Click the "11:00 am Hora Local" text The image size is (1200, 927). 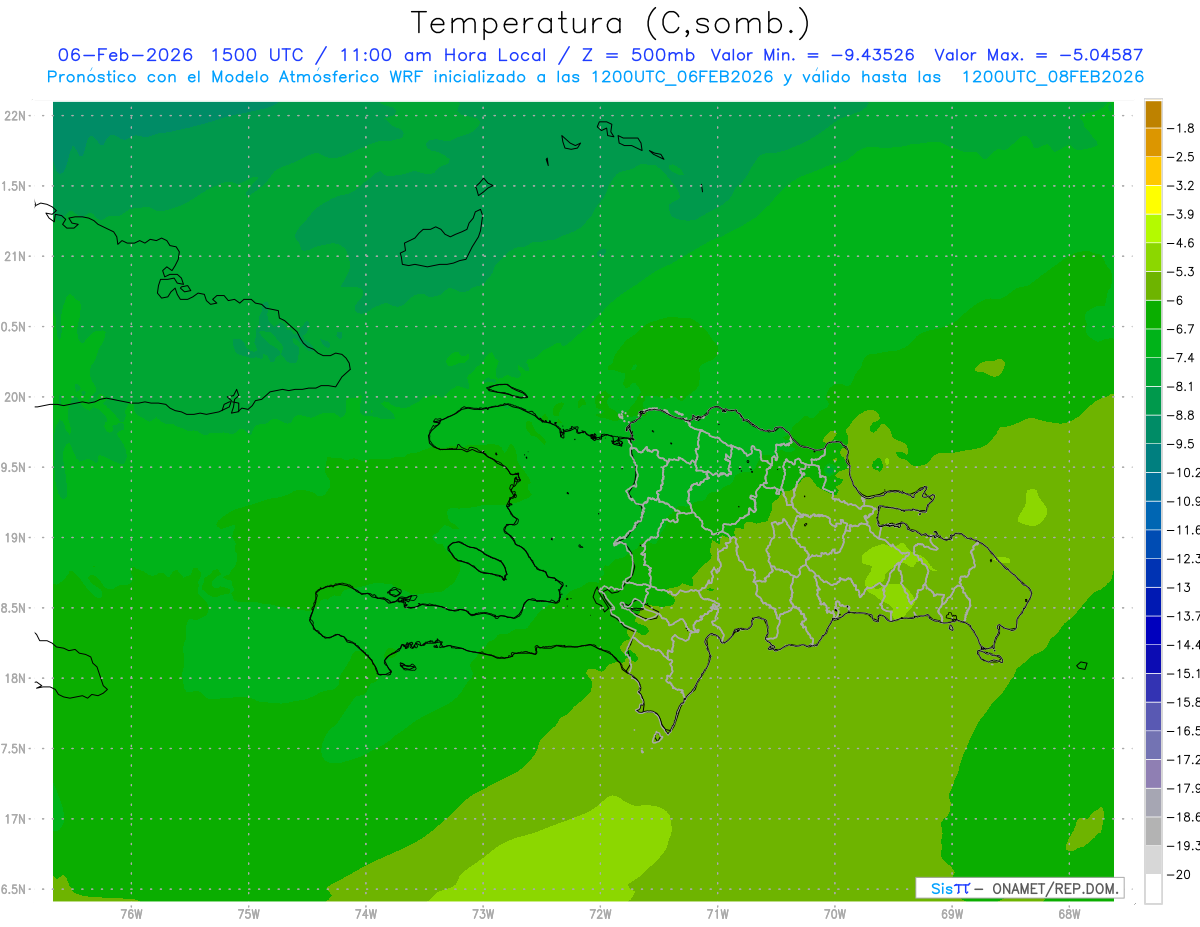click(442, 55)
